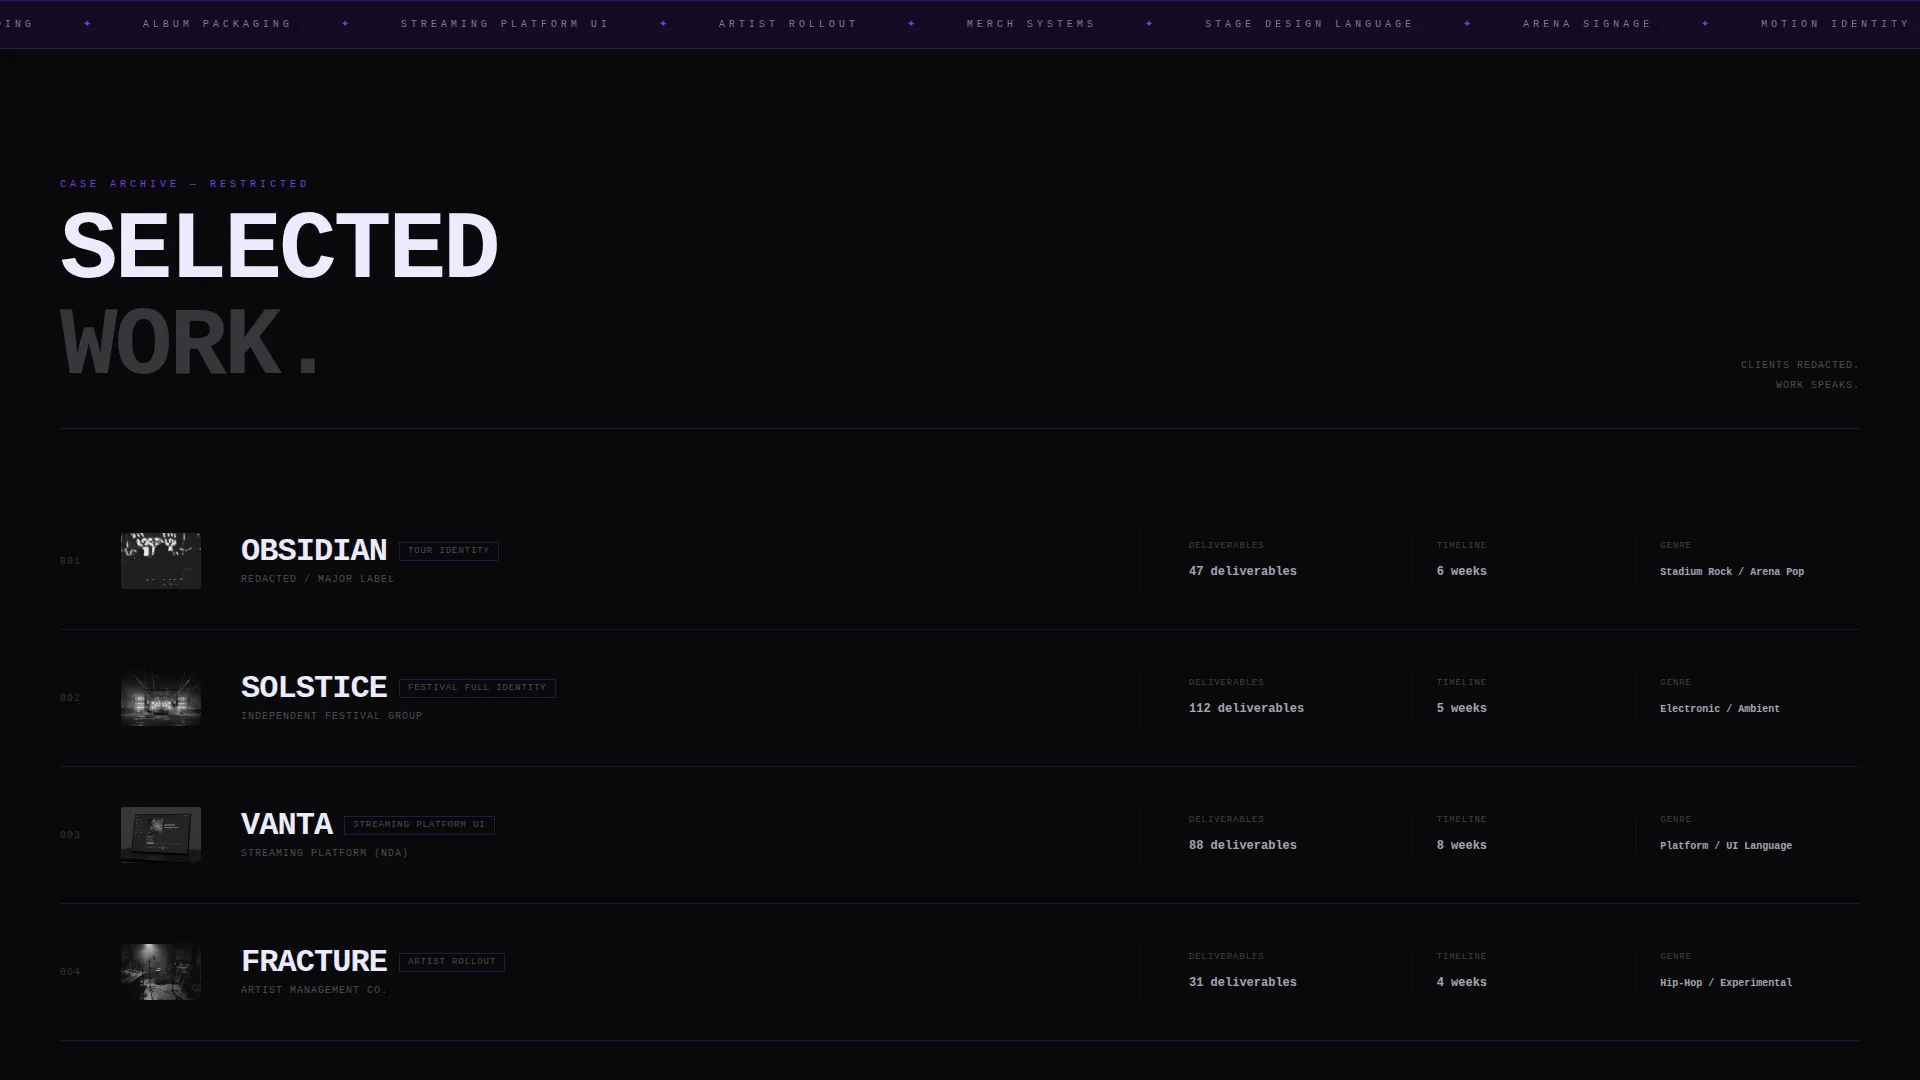This screenshot has width=1920, height=1080.
Task: Open the FRACTURE project thumbnail
Action: pyautogui.click(x=161, y=972)
